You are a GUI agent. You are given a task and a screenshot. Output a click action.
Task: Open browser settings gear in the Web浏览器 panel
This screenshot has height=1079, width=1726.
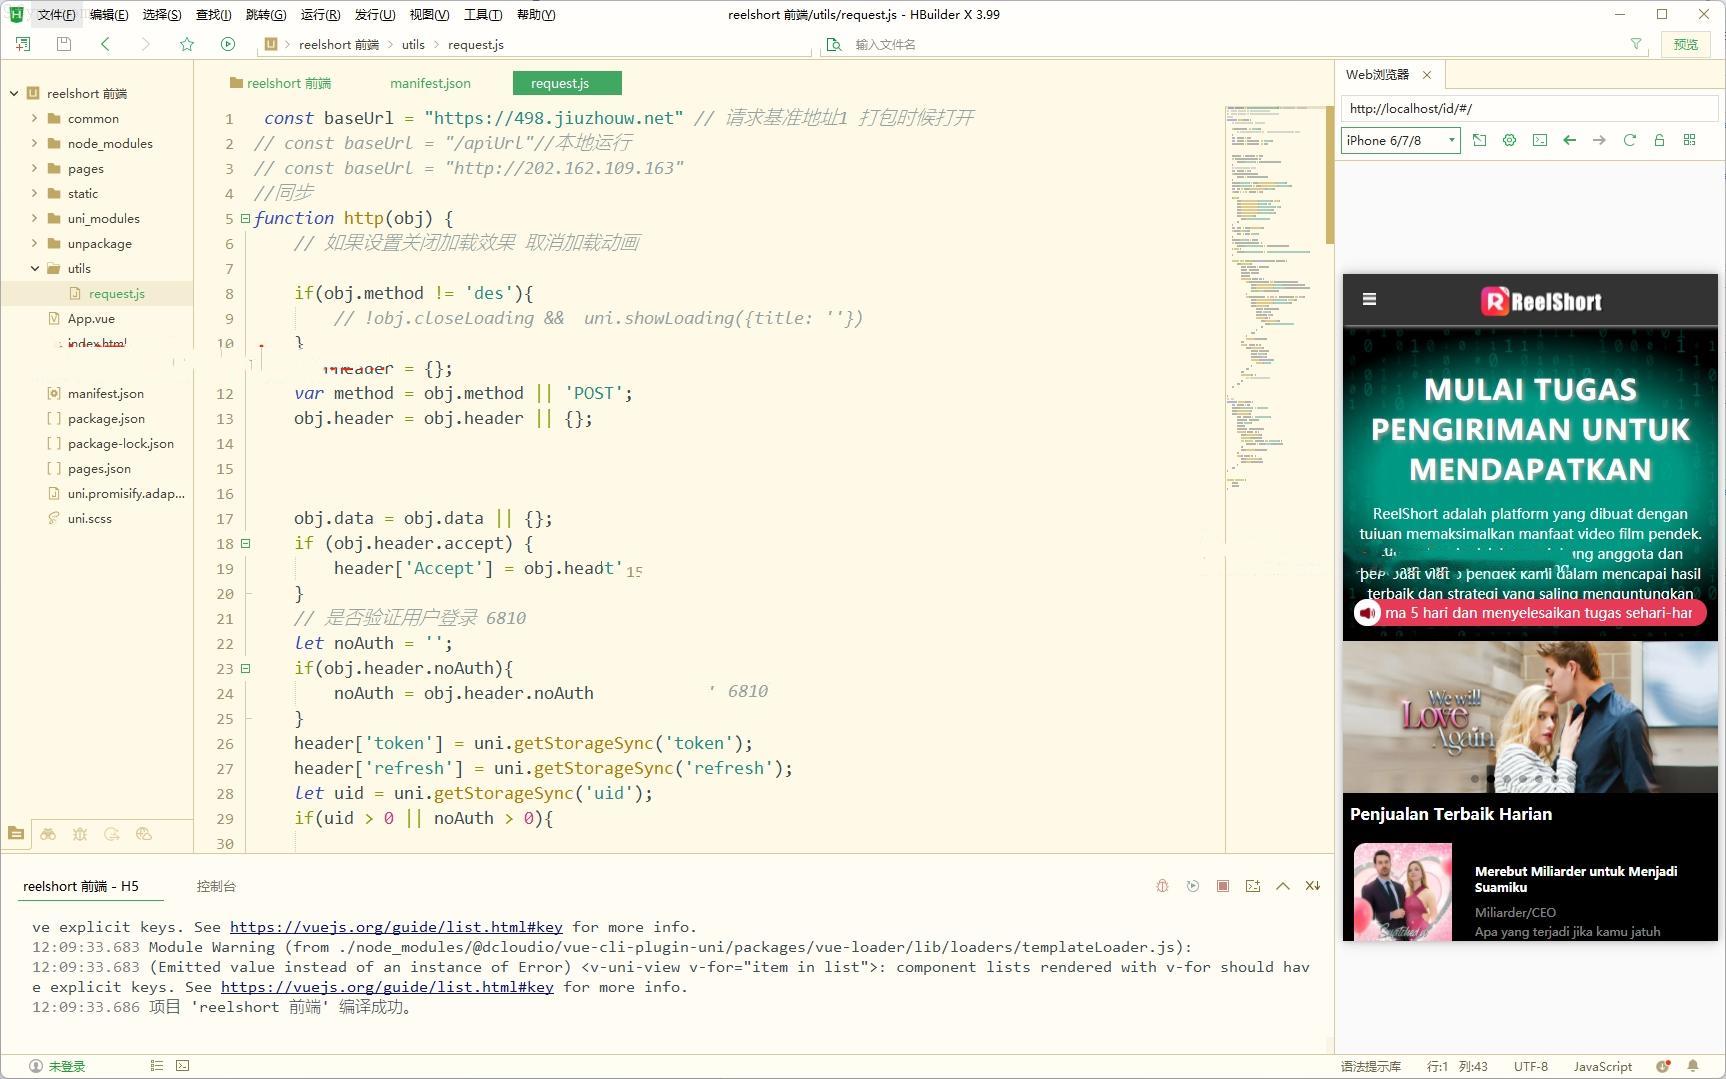(x=1509, y=140)
